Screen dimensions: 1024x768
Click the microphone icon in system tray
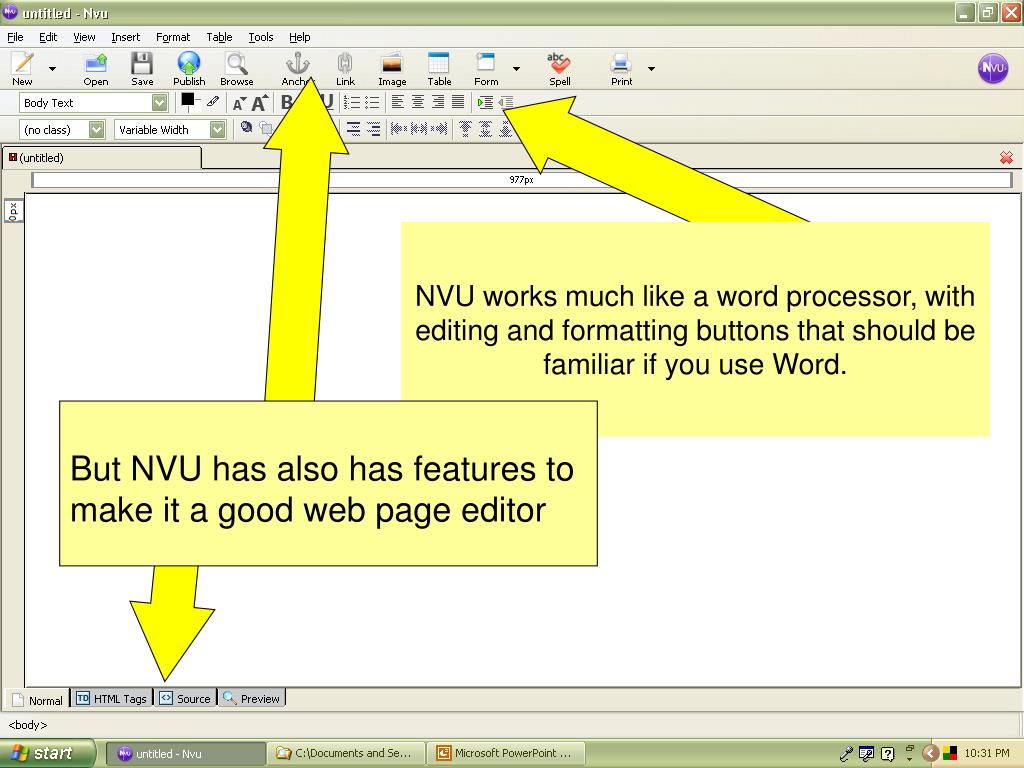tap(846, 754)
